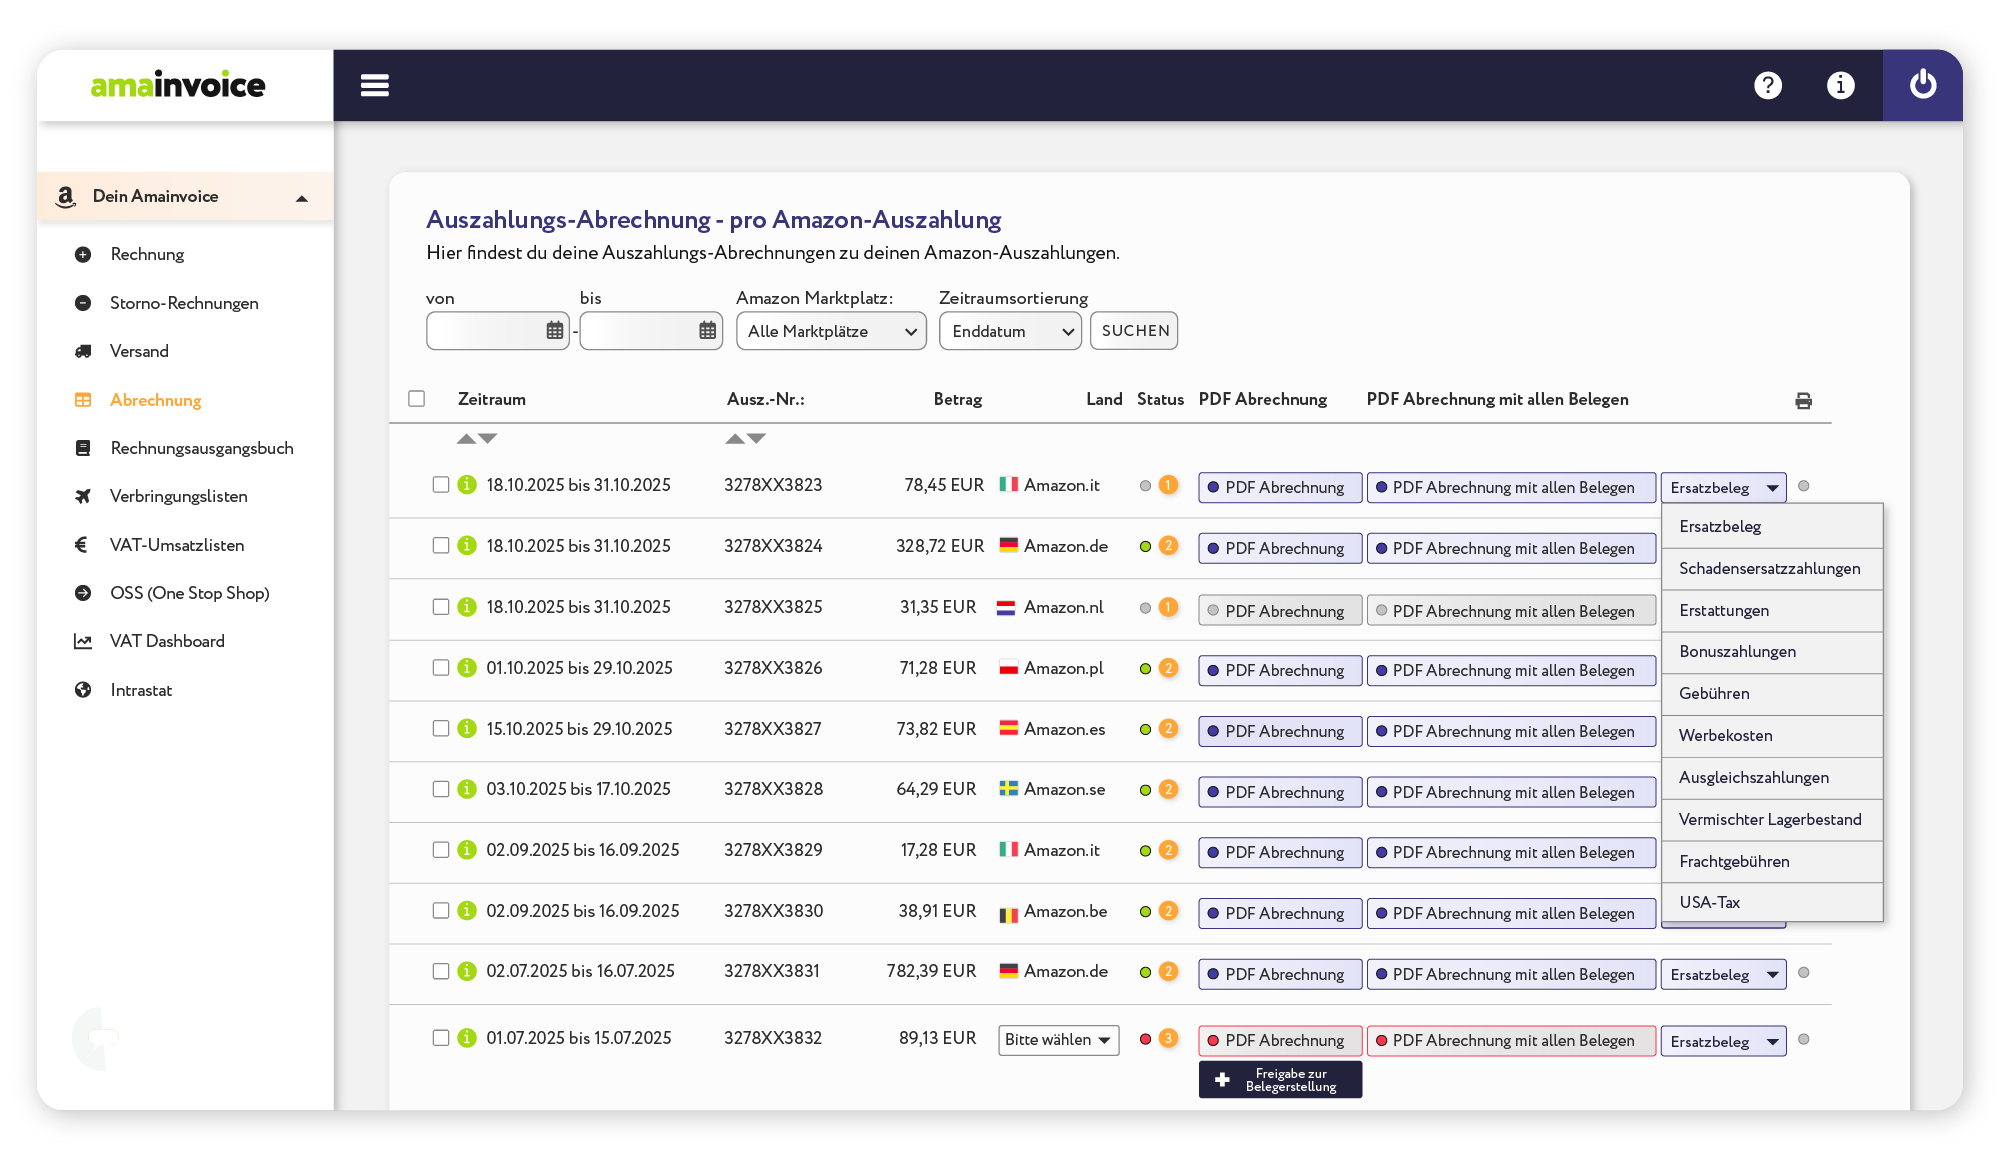Check the row for payout 3278XX3827
This screenshot has height=1160, width=2000.
point(441,729)
